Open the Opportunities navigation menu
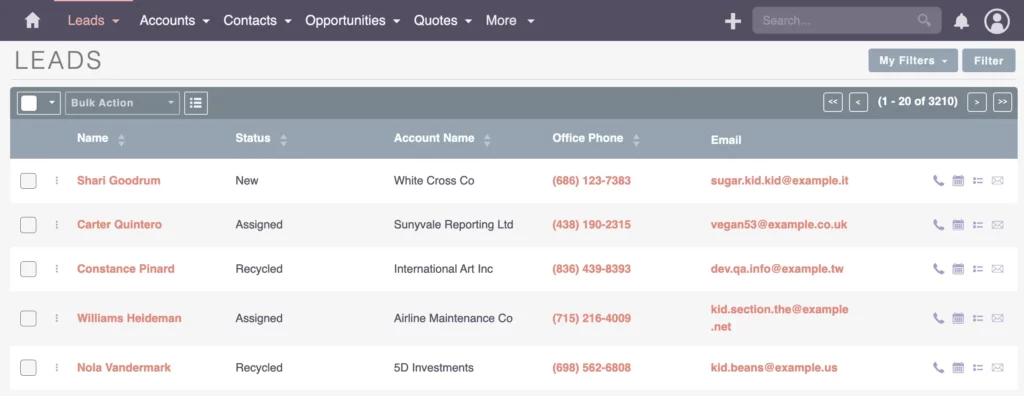Screen dimensions: 1024x396 pos(353,20)
